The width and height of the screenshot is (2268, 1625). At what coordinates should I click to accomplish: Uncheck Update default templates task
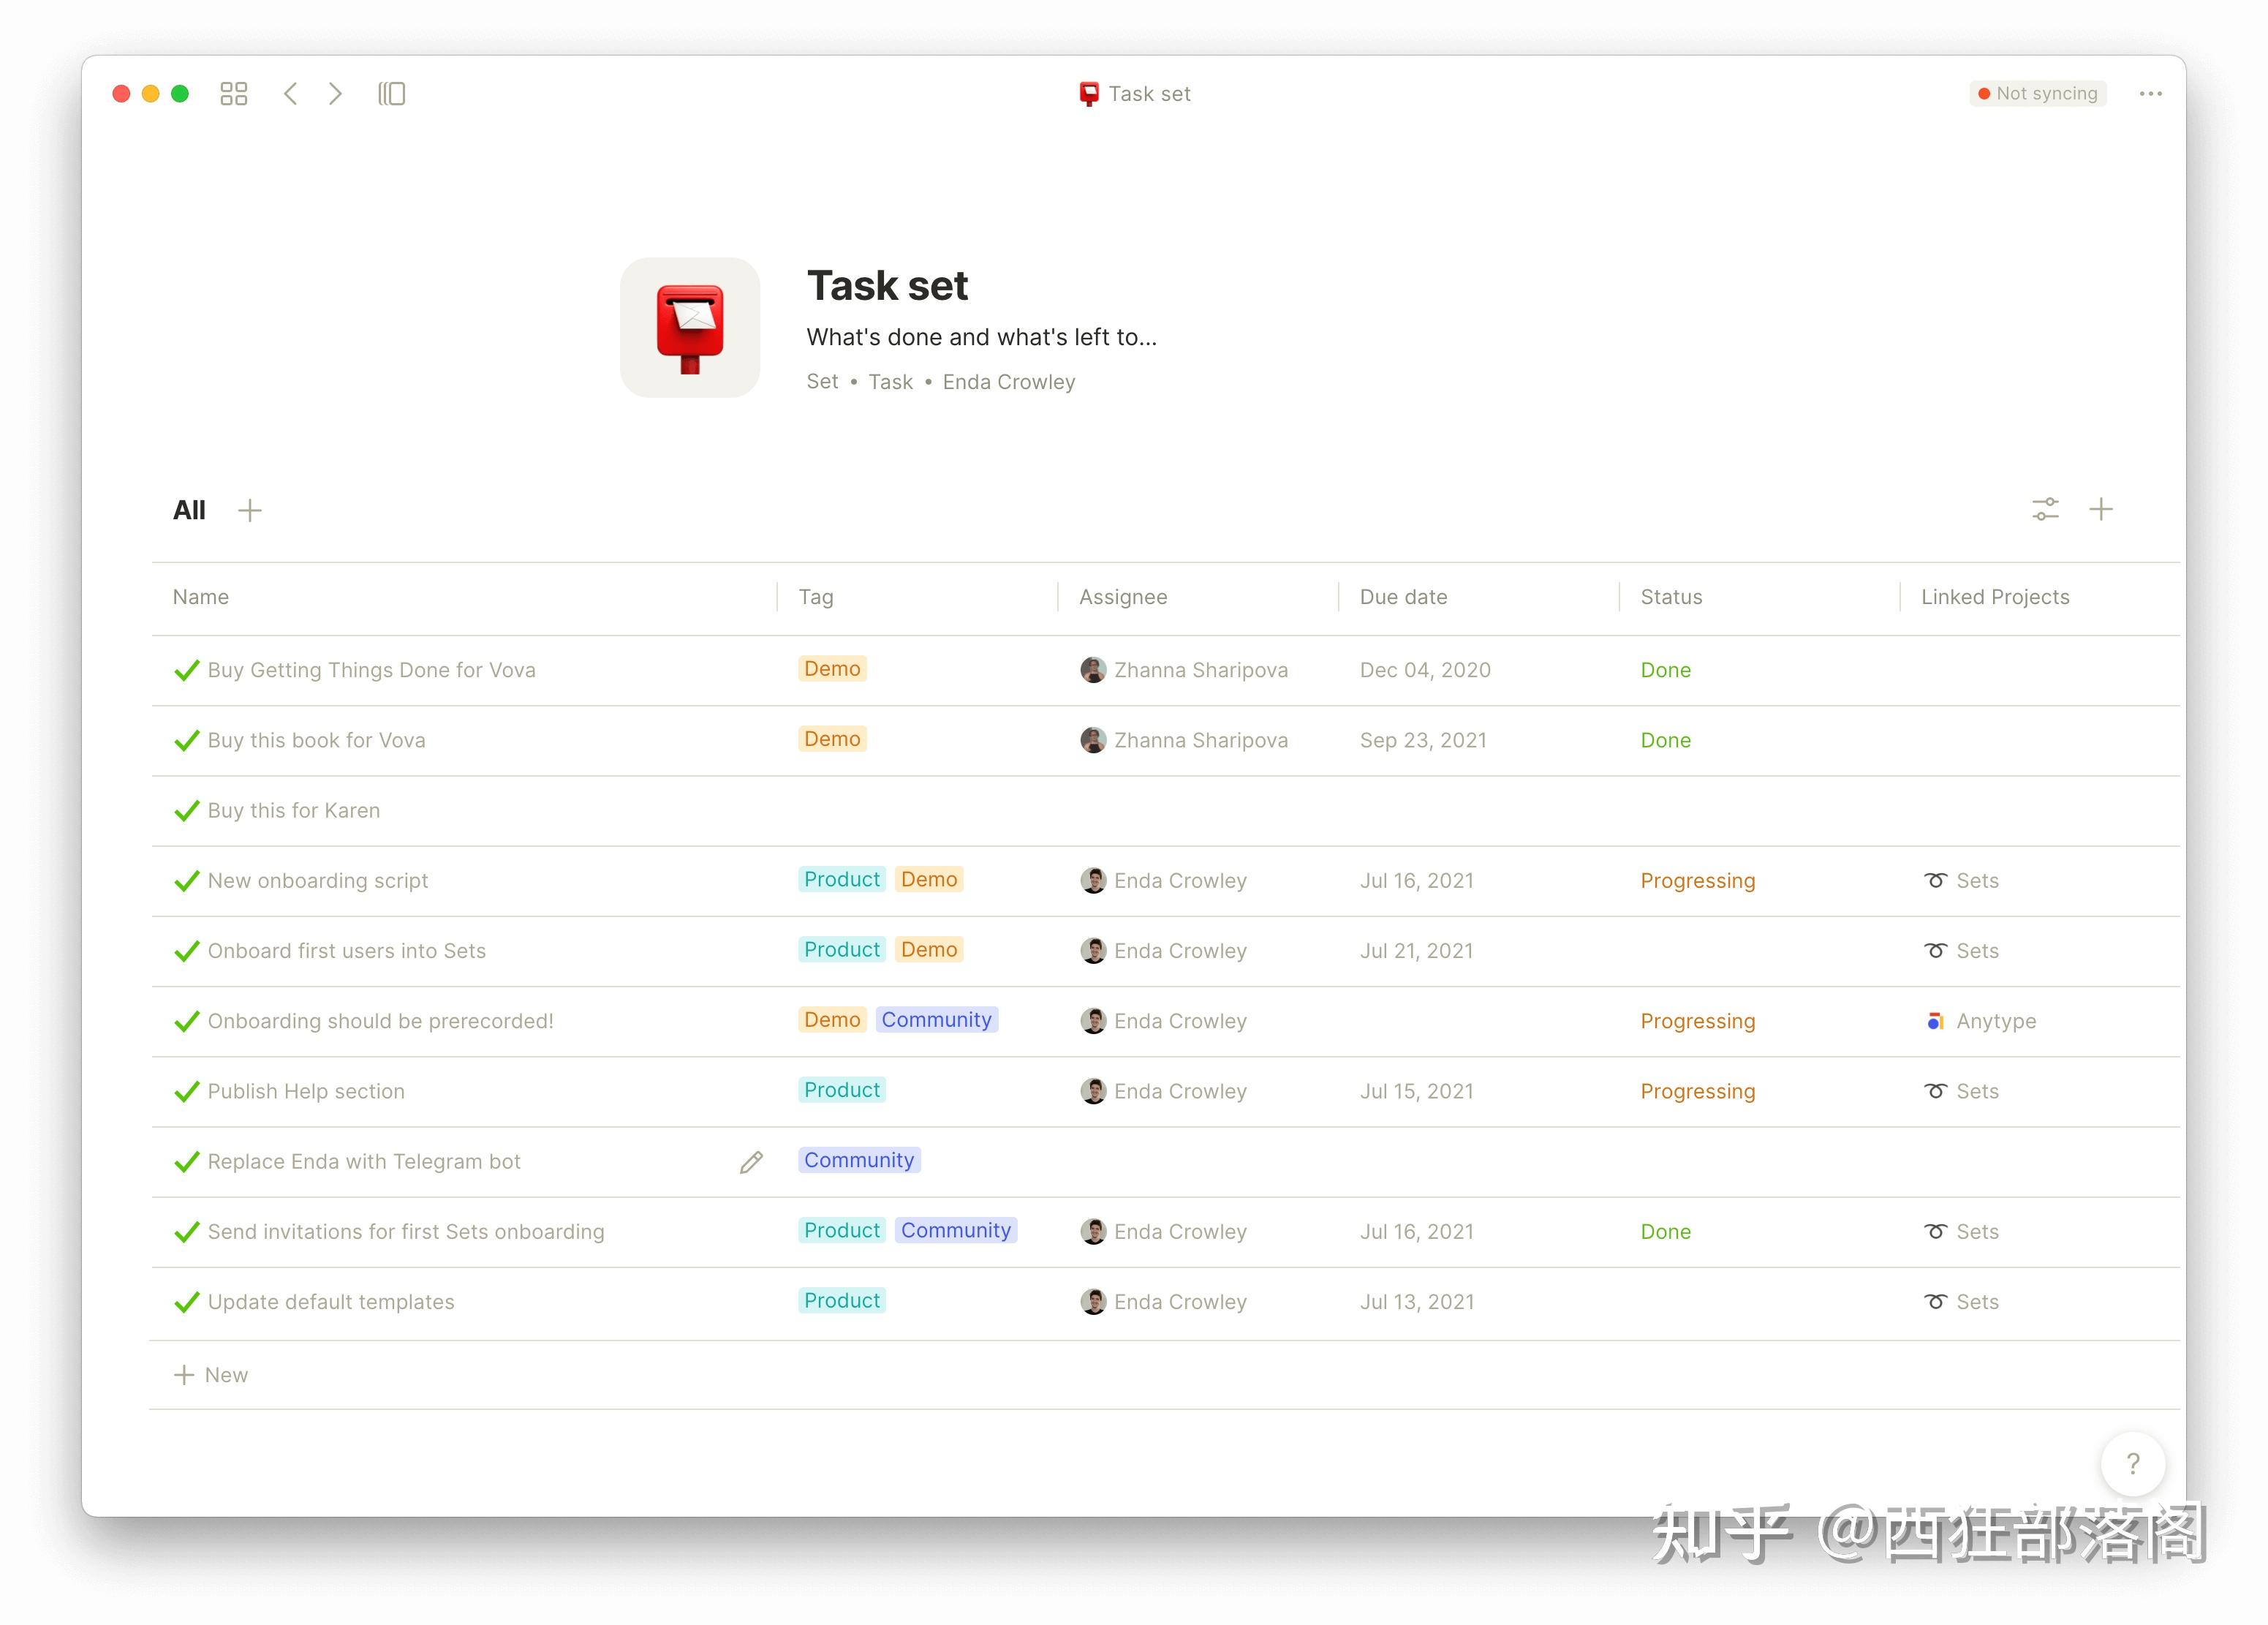pyautogui.click(x=186, y=1302)
